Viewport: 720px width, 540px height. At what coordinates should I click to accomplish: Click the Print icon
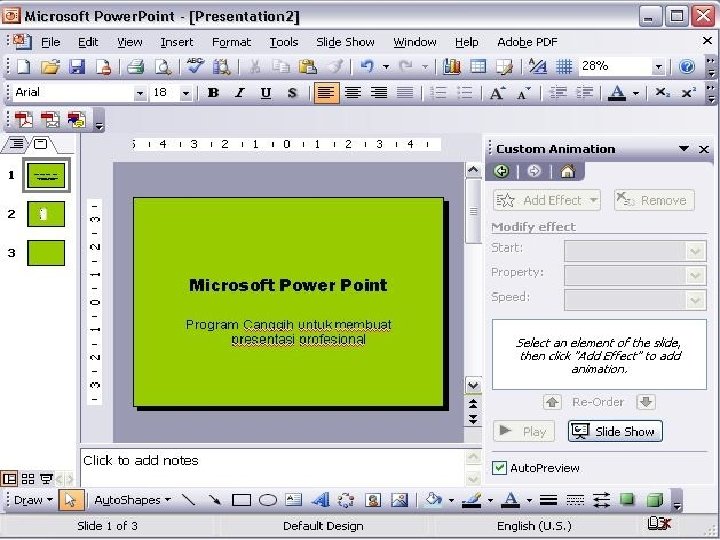pos(136,67)
